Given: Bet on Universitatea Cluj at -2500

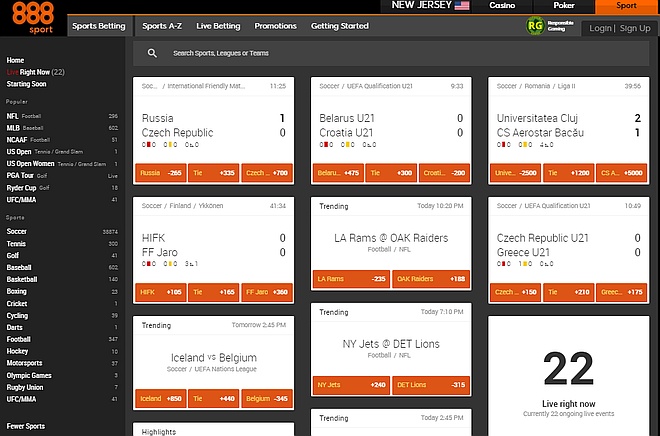Looking at the screenshot, I should 516,173.
